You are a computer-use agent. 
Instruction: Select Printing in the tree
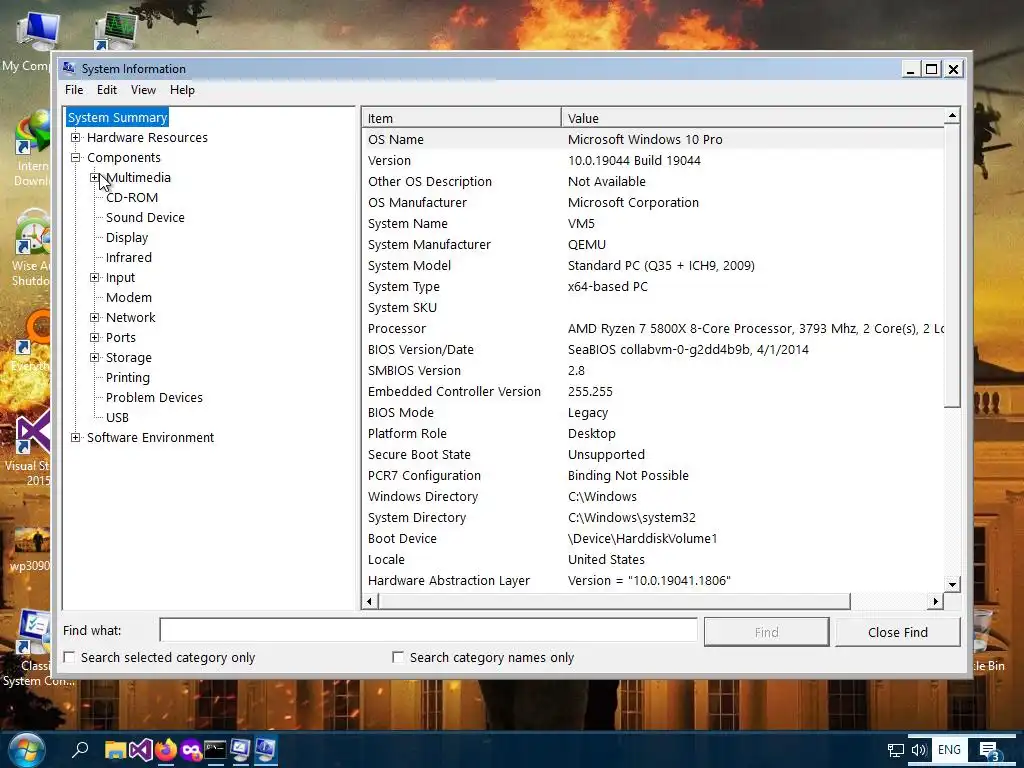[127, 377]
